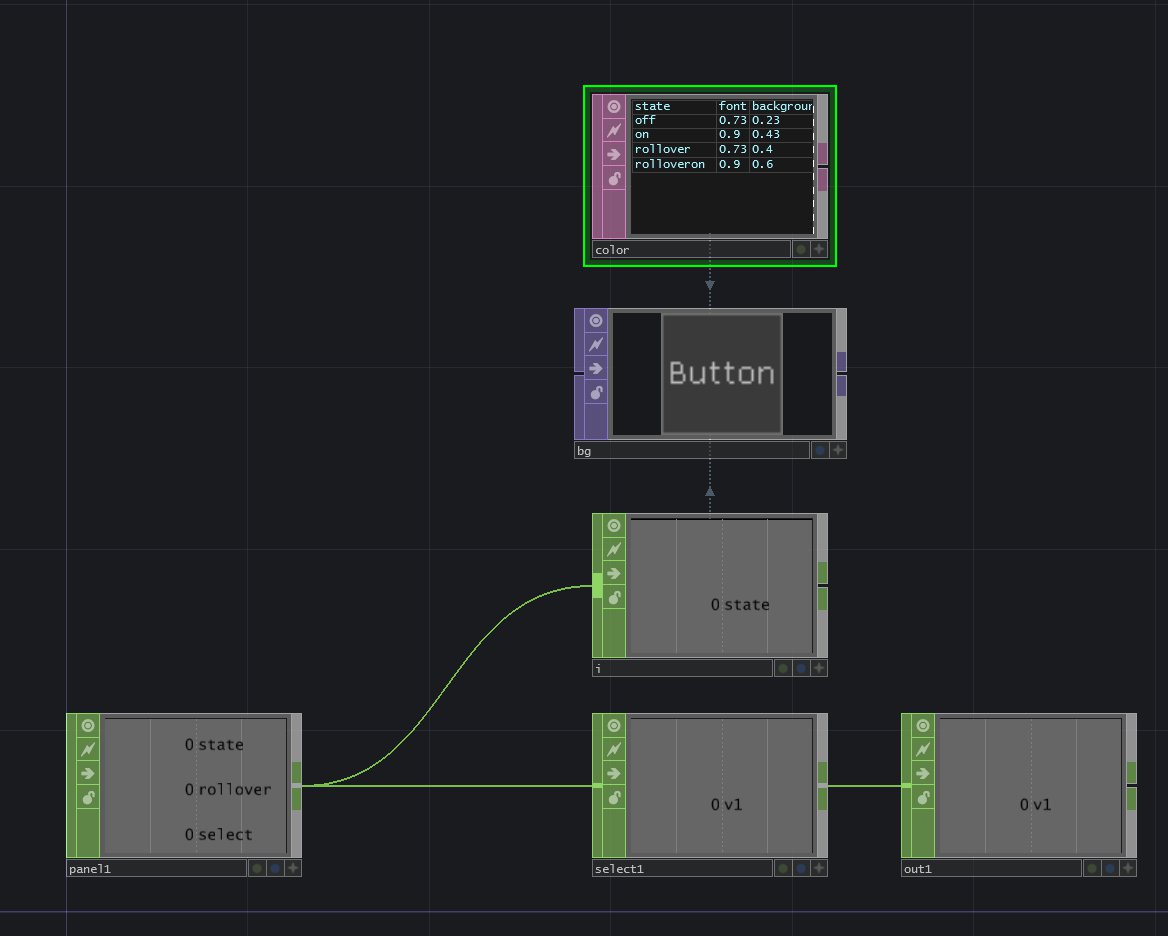The width and height of the screenshot is (1168, 936).
Task: Click the rollover channel in the panel1 viewer
Action: (228, 789)
